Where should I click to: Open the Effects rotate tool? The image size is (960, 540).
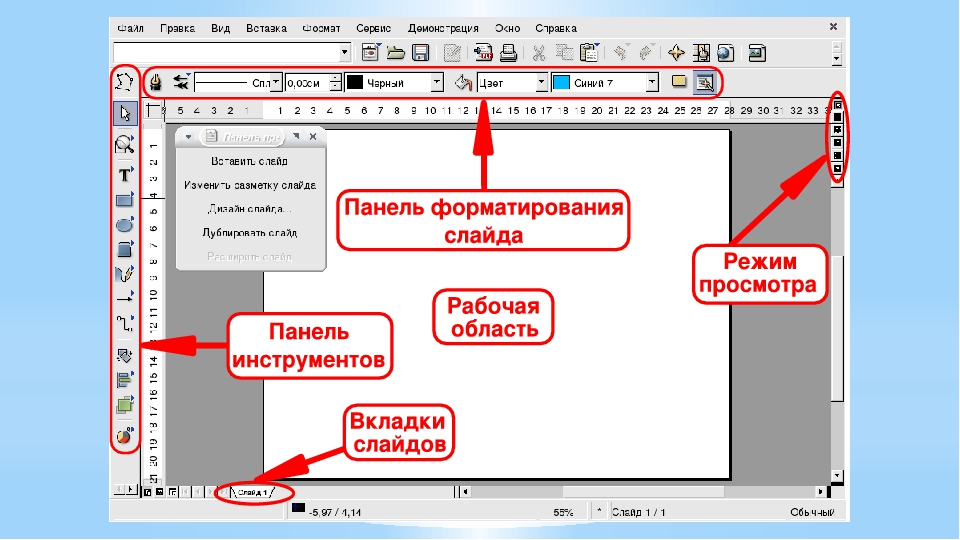pos(125,356)
